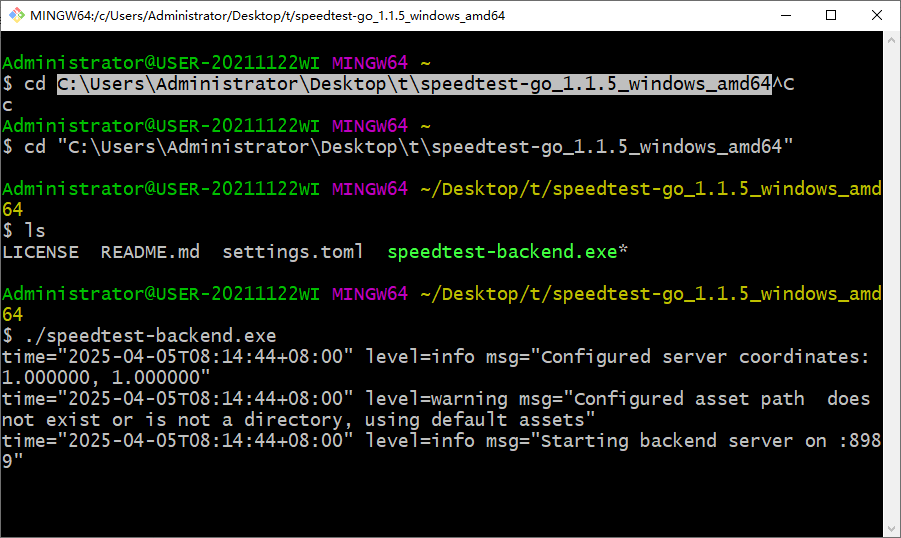Click the ls command line

24,231
